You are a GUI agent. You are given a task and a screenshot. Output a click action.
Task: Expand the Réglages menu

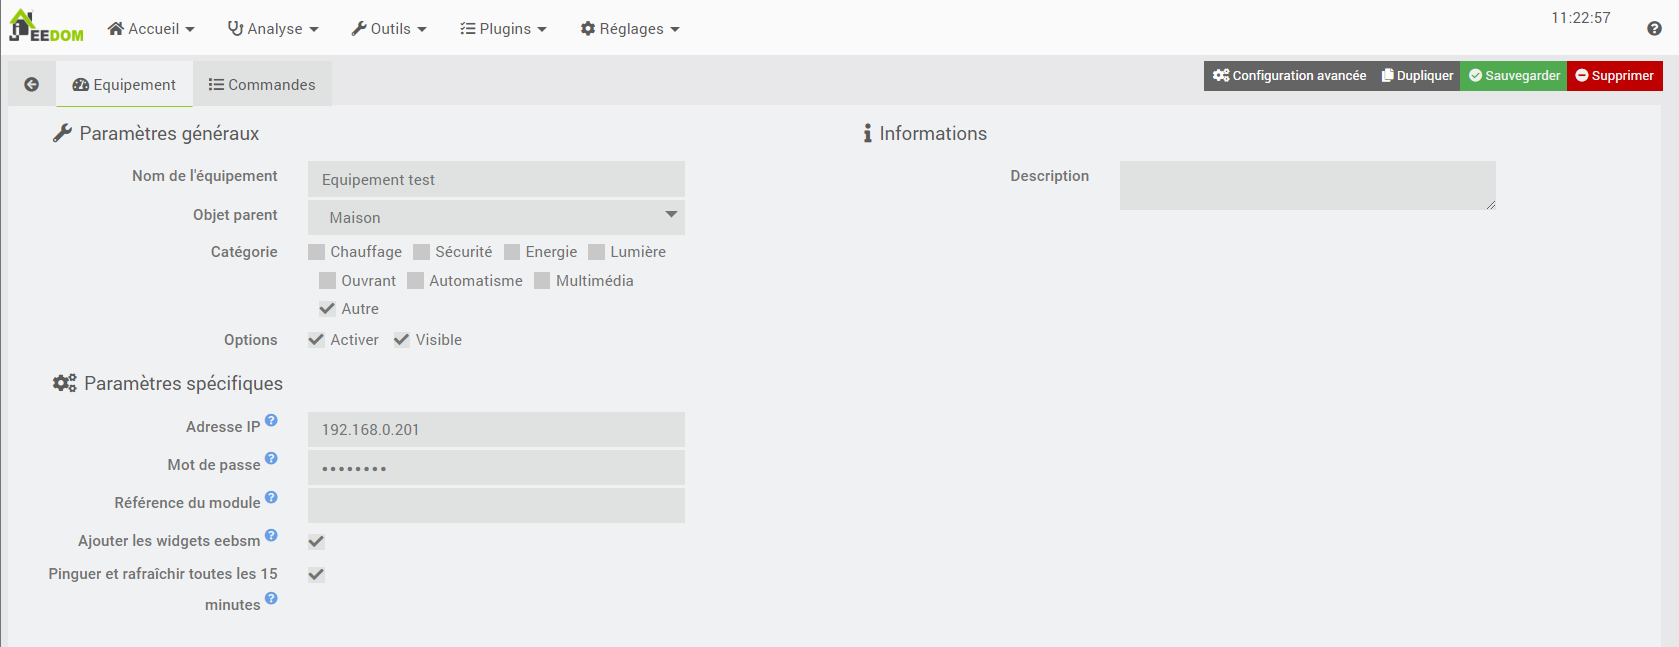(x=630, y=29)
